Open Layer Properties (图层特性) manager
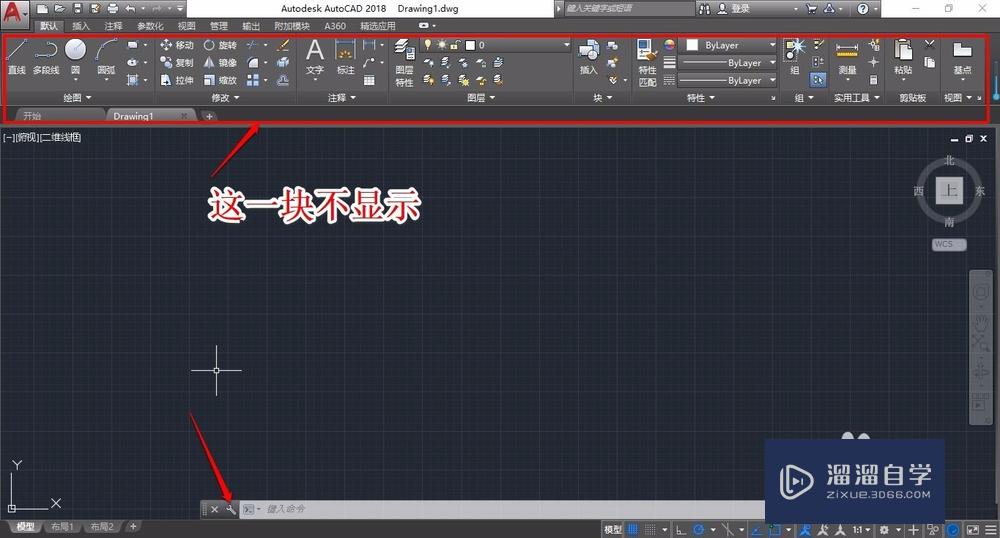 click(404, 62)
